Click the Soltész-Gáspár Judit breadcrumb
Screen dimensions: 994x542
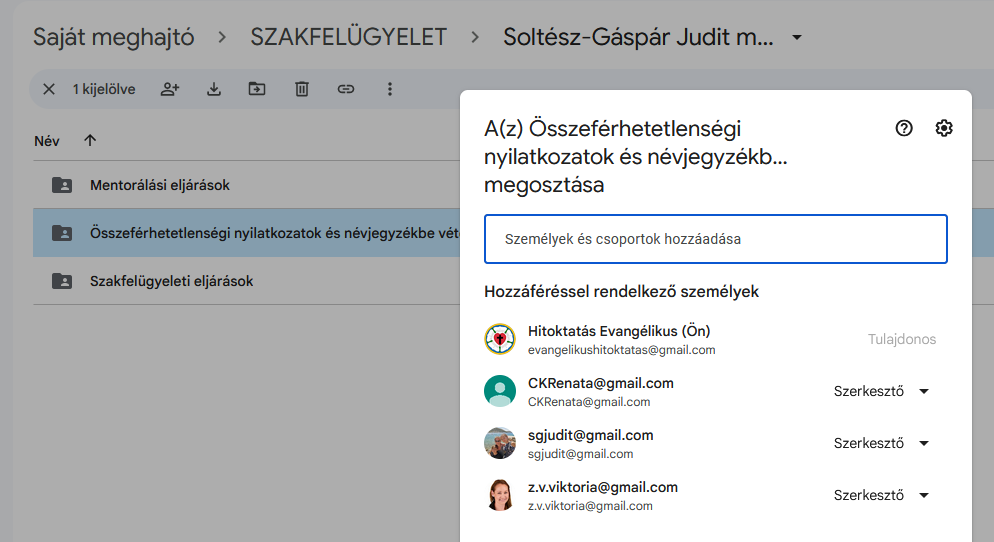pos(638,37)
